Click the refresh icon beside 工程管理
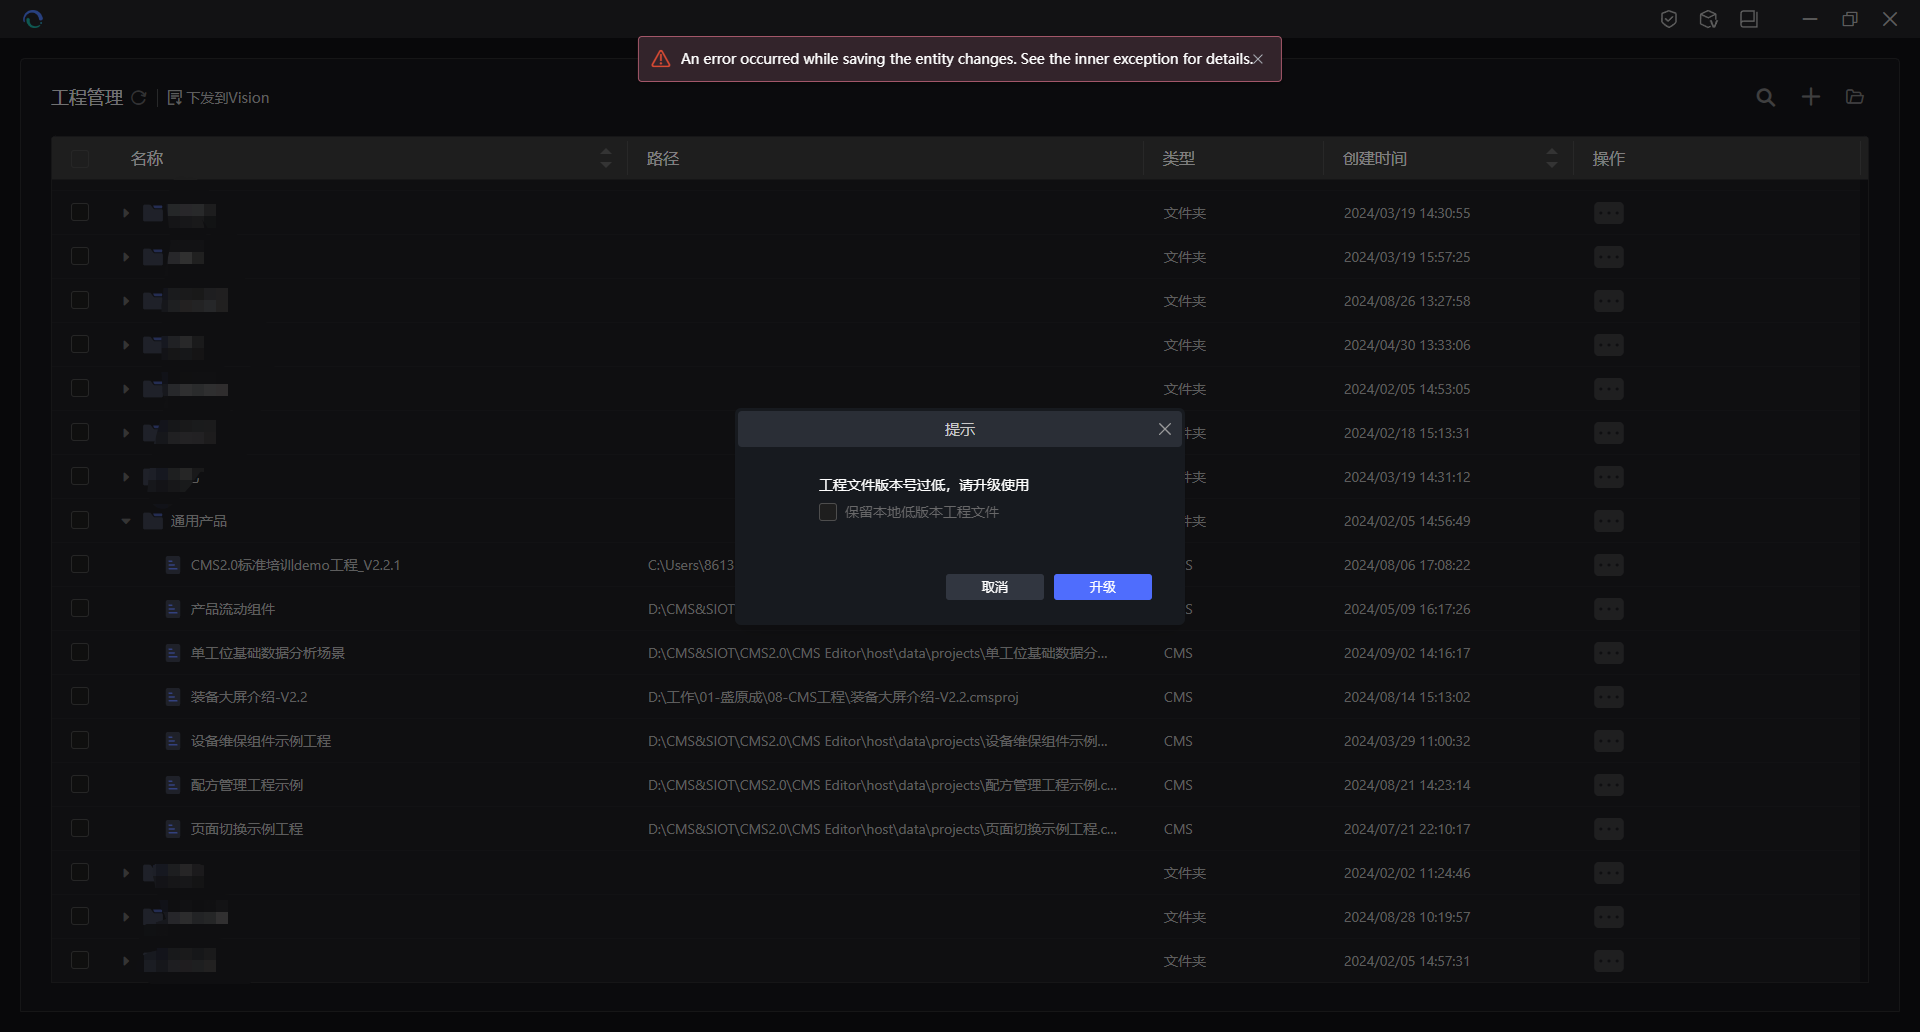The width and height of the screenshot is (1920, 1032). (x=139, y=98)
